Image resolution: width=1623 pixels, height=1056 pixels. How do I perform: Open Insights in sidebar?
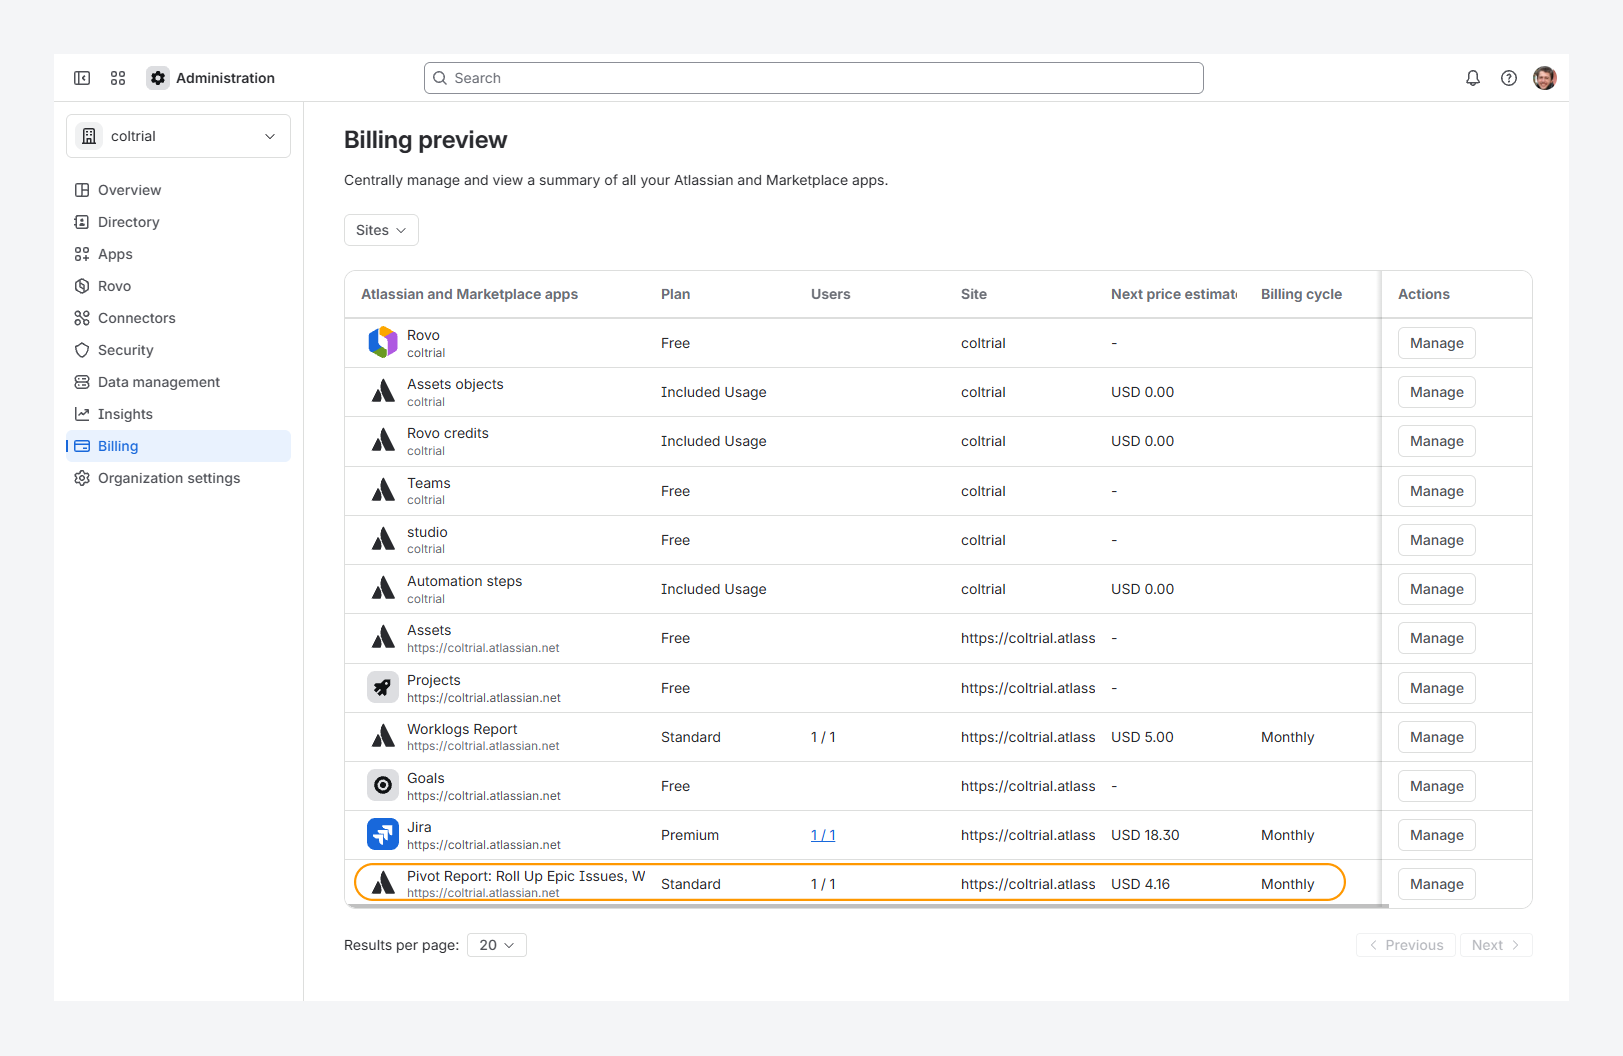pos(178,414)
